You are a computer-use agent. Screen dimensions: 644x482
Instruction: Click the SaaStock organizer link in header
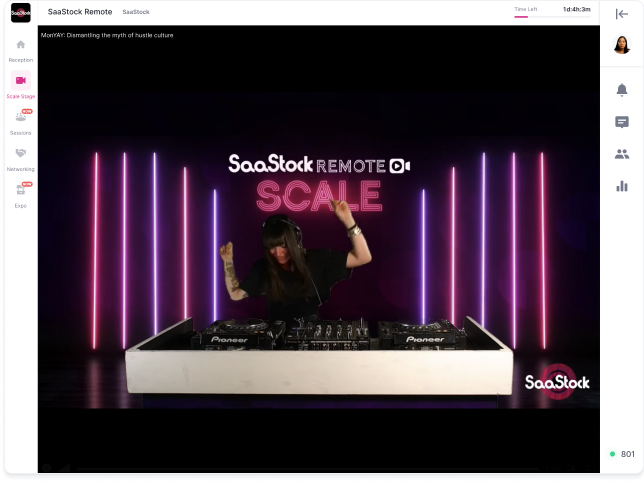click(x=136, y=12)
